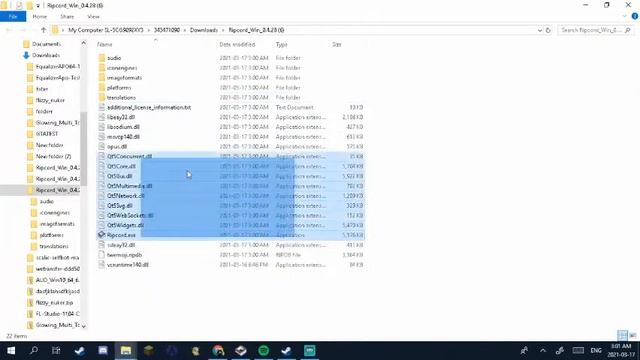Open the File ribbon tab
This screenshot has width=640, height=360.
pos(13,17)
